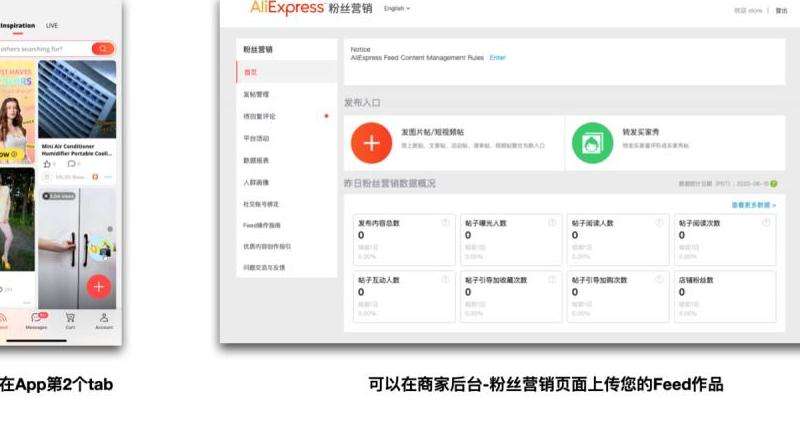Click info icon on 帖子引导加收藏次数 card

click(x=552, y=279)
